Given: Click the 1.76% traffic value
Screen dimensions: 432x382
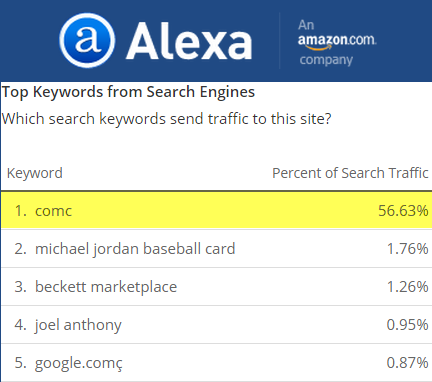Looking at the screenshot, I should pyautogui.click(x=407, y=249).
